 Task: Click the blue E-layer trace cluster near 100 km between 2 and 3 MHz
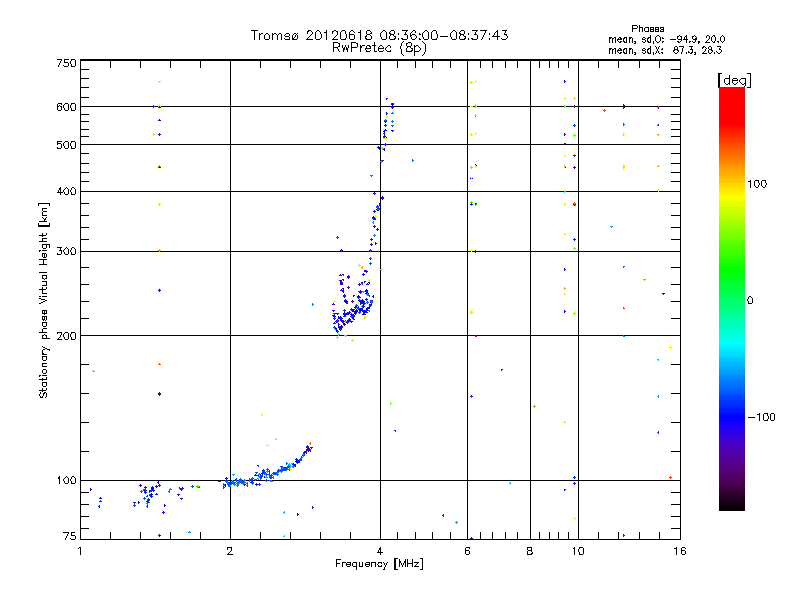tap(267, 468)
